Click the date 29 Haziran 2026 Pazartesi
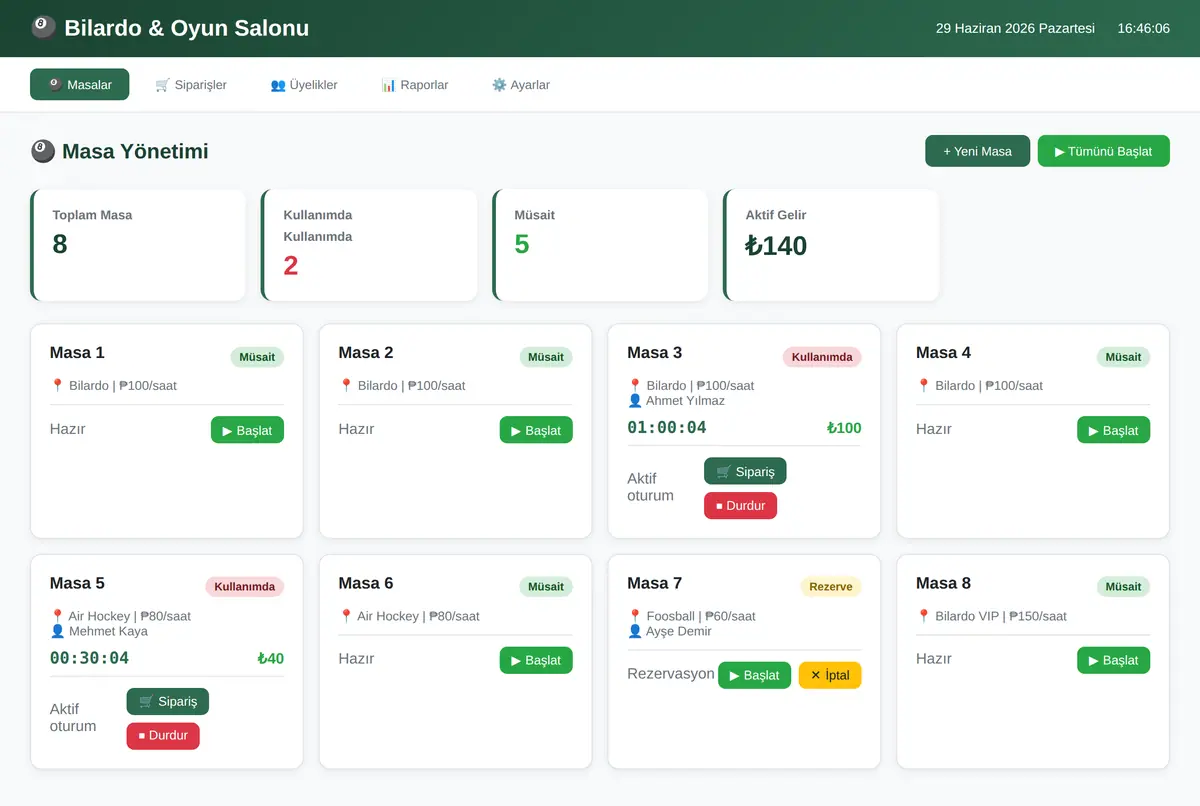 coord(1015,28)
